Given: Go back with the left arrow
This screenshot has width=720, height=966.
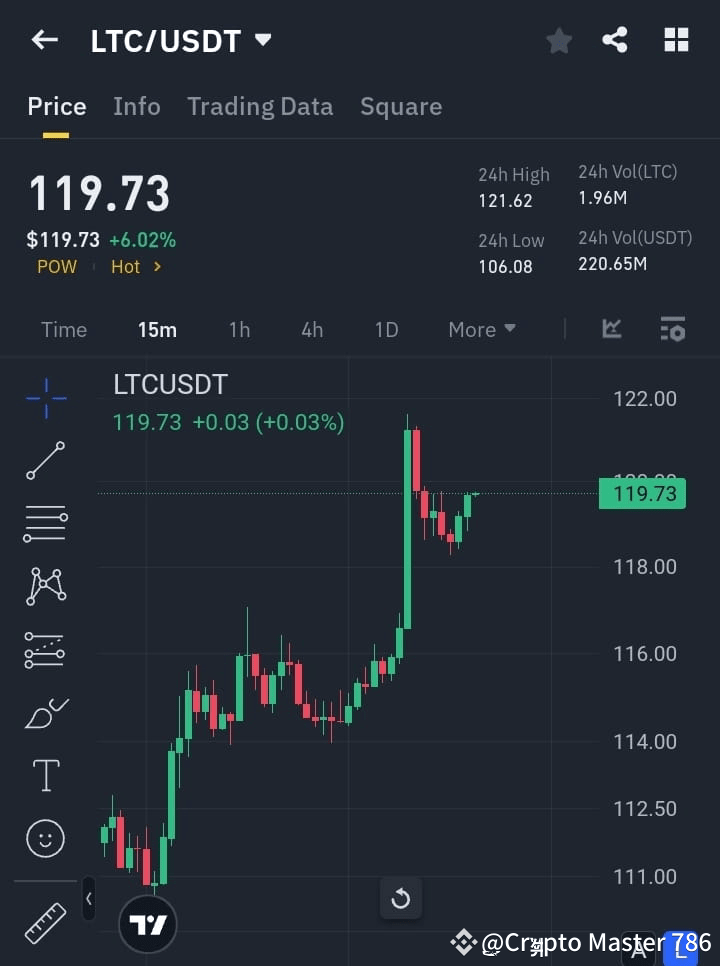Looking at the screenshot, I should pos(44,40).
